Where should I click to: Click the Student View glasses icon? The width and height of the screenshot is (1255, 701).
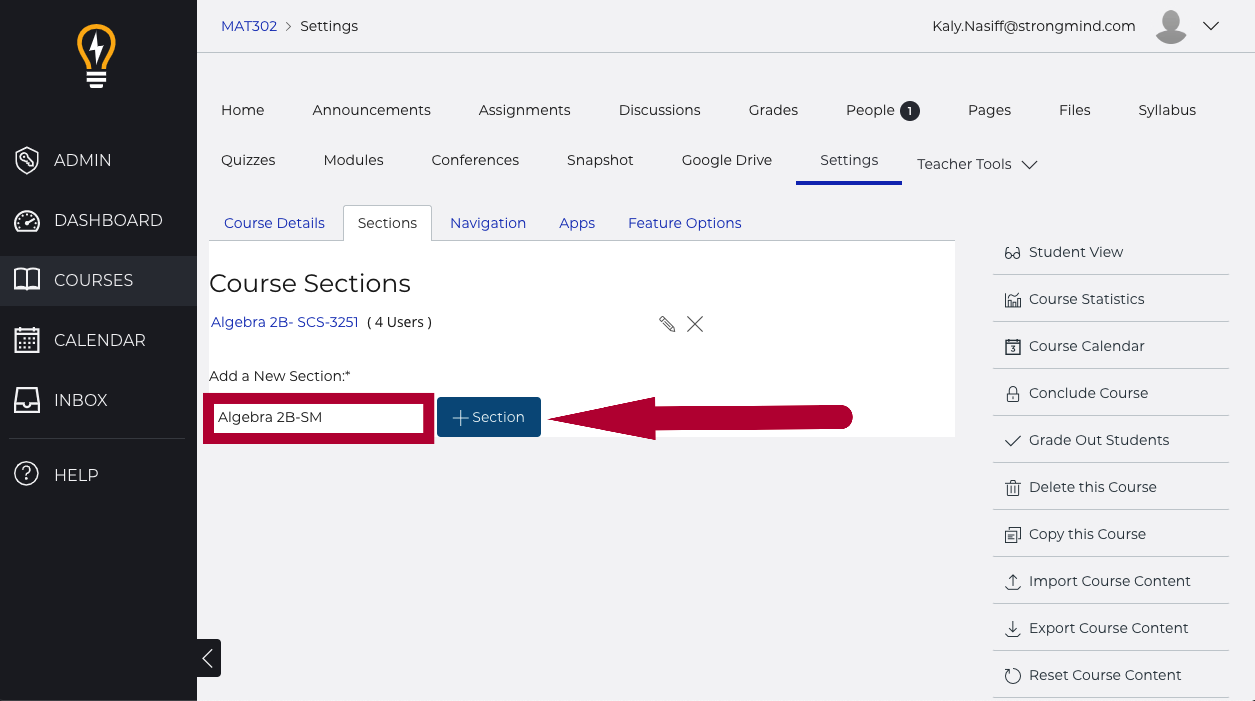tap(1012, 253)
